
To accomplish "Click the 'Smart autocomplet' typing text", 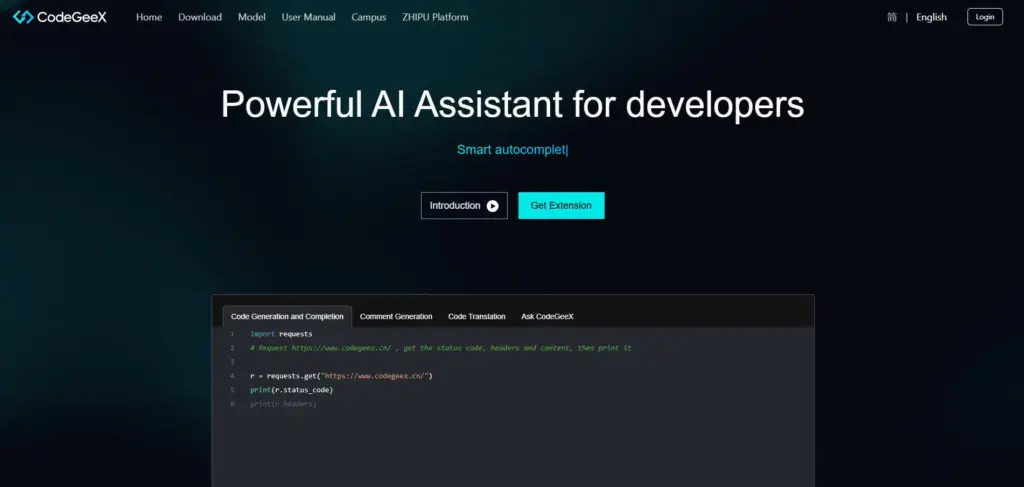I will pos(512,149).
